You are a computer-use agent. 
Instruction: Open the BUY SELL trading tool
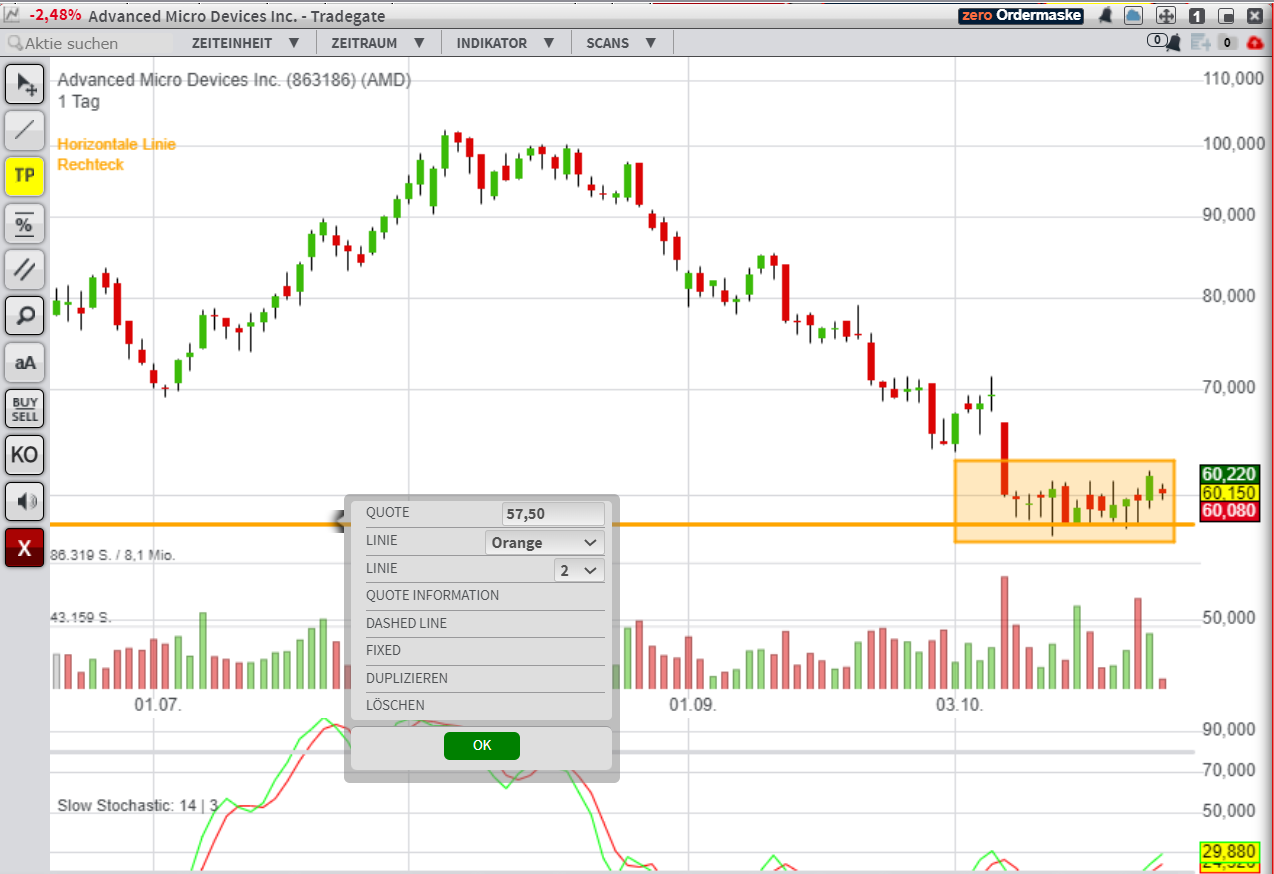click(x=24, y=409)
